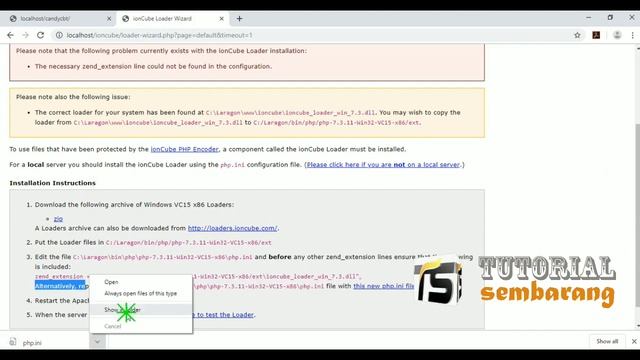Screen dimensions: 640x360
Task: Click the Installation Instructions heading text
Action: pos(53,183)
